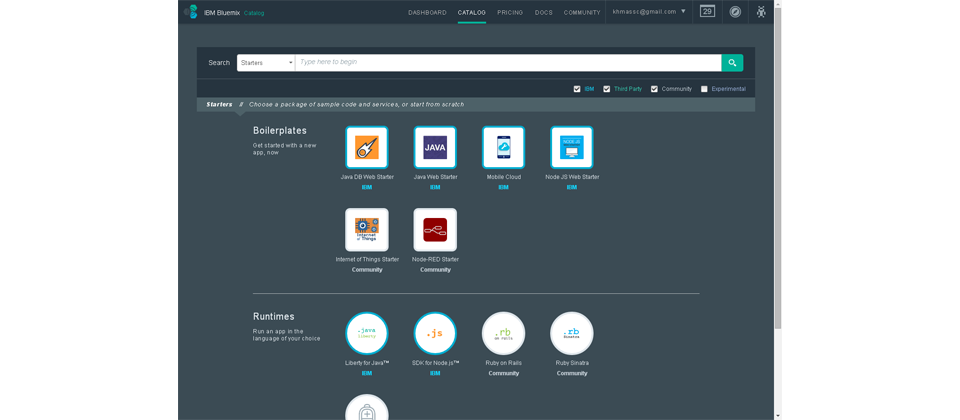Click the Node-RED Starter label
Image resolution: width=960 pixels, height=420 pixels.
click(x=435, y=259)
